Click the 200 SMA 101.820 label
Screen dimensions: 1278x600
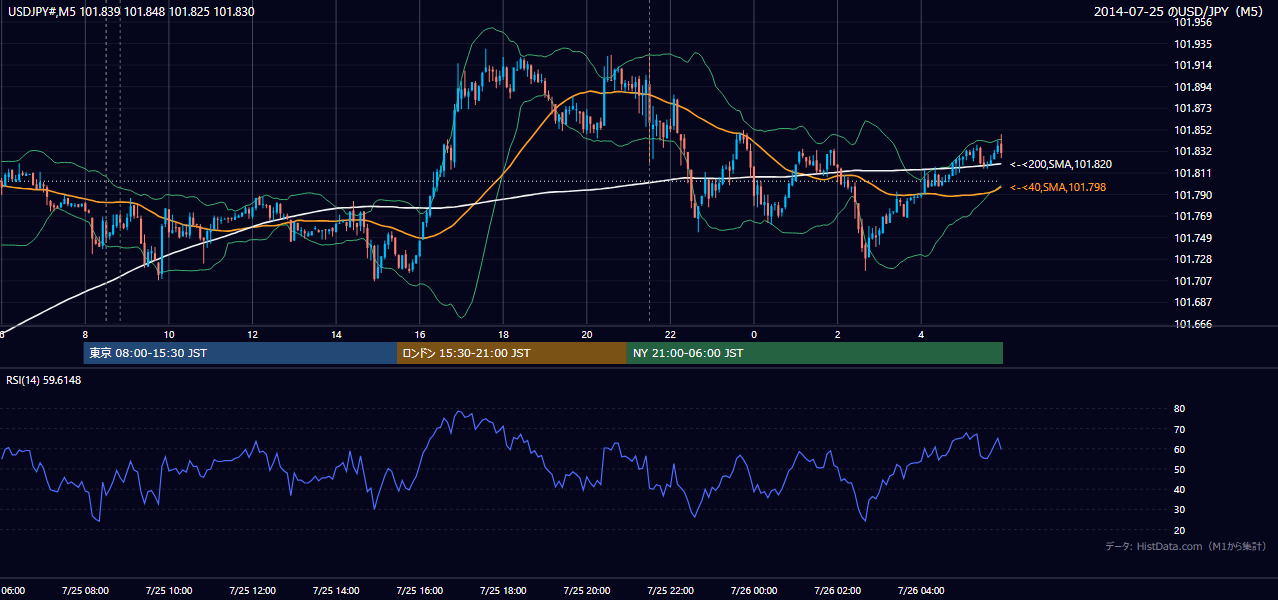point(1061,164)
